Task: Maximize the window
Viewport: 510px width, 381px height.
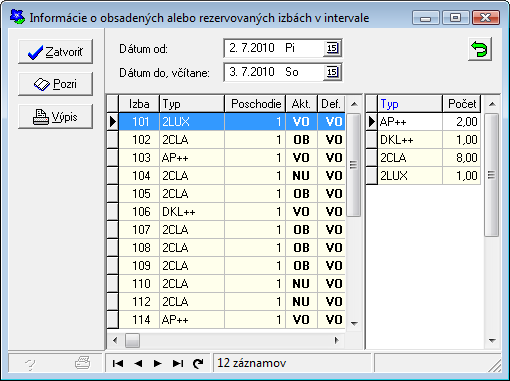Action: 456,18
